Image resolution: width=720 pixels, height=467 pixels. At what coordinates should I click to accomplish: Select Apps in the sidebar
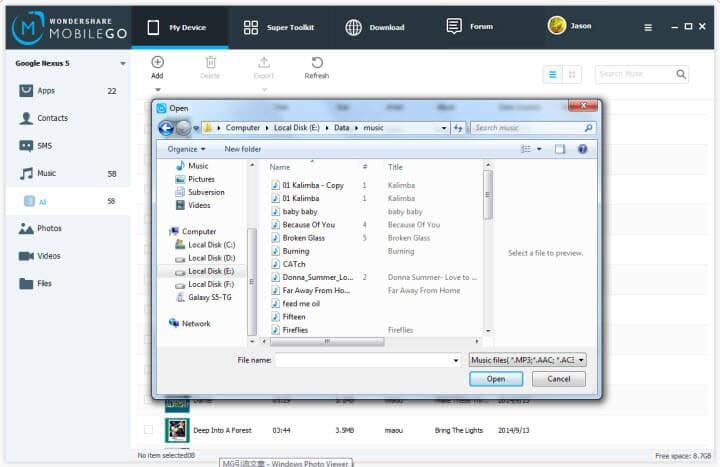(68, 91)
